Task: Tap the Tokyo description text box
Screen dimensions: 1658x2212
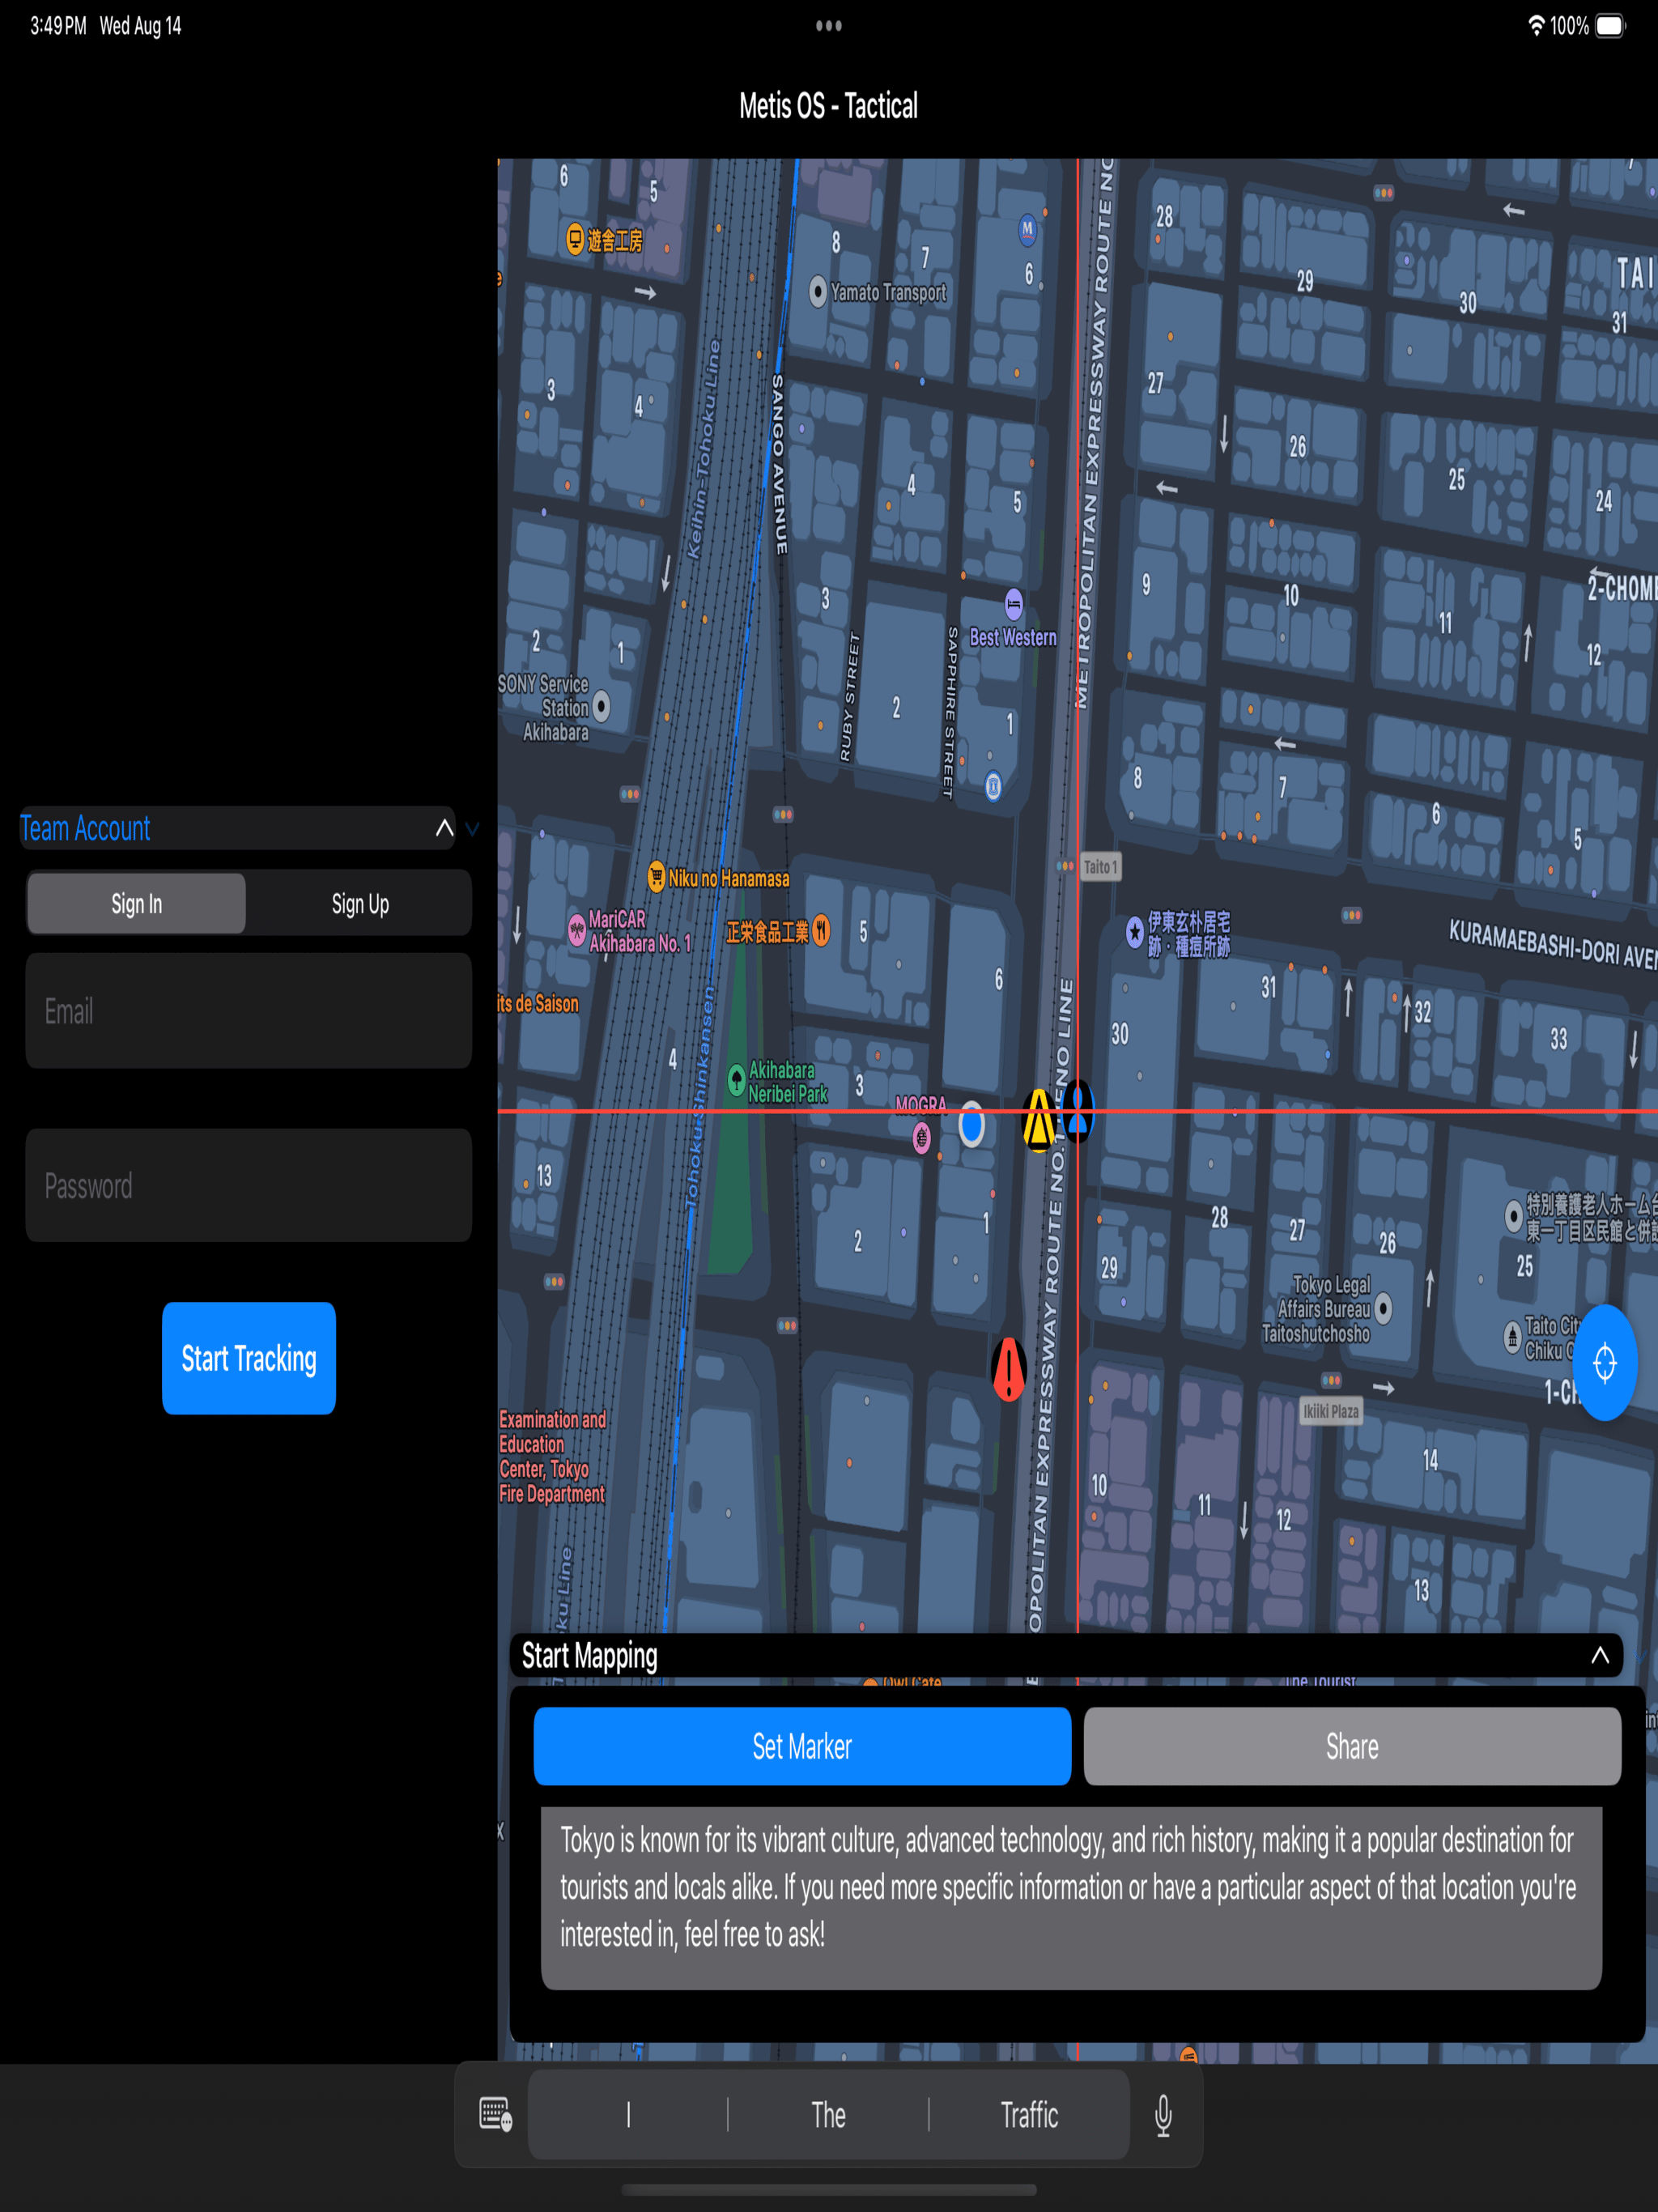Action: [x=1071, y=1898]
